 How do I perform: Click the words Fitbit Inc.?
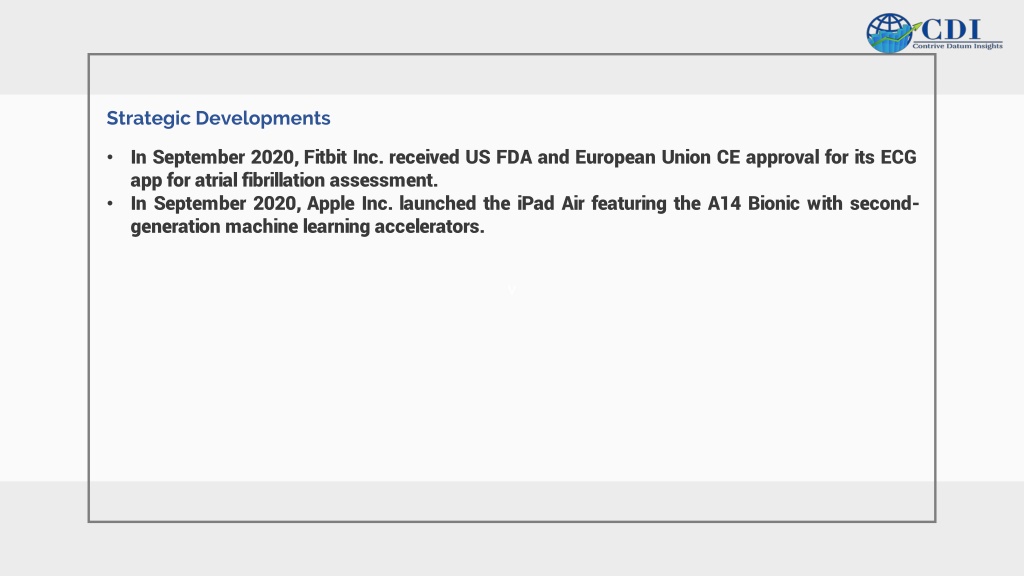pos(344,157)
